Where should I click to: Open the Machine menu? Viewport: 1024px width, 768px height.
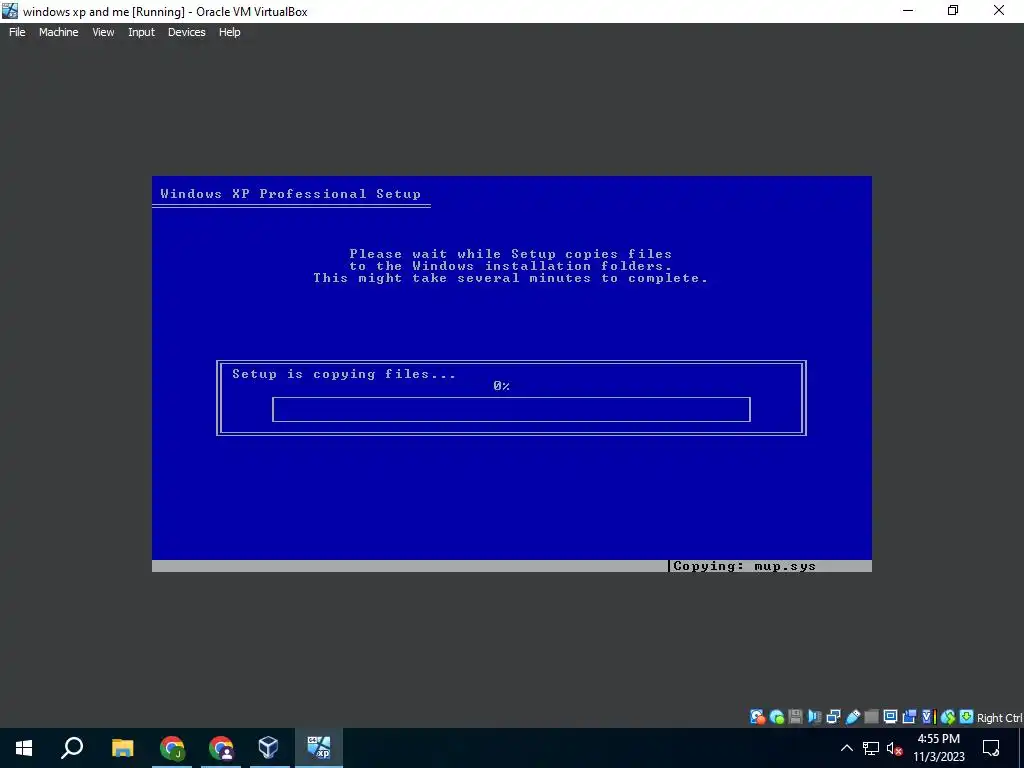click(x=59, y=32)
